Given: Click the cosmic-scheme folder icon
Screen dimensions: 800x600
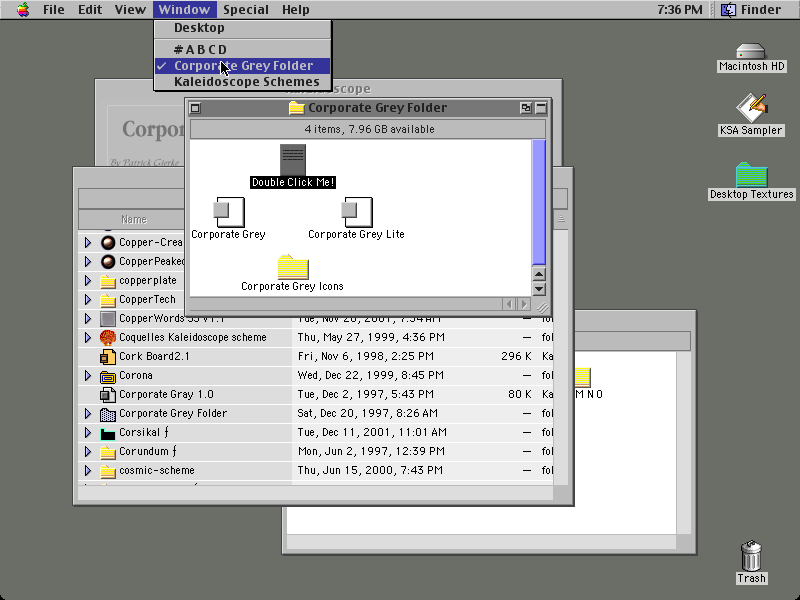Looking at the screenshot, I should tap(108, 470).
